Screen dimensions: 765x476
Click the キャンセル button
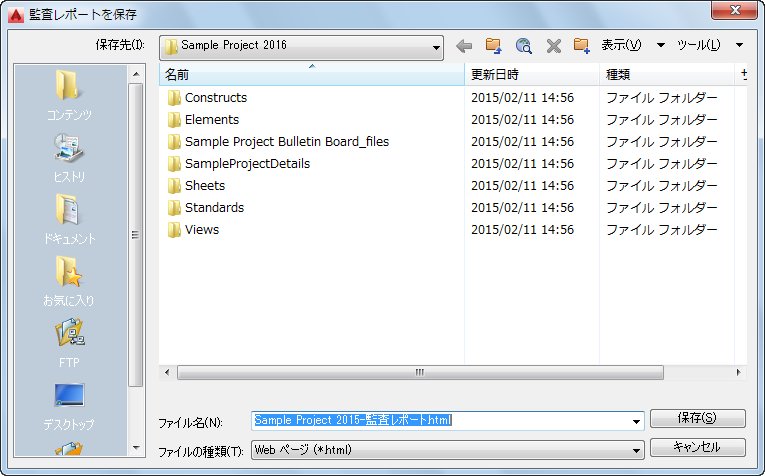tap(698, 447)
